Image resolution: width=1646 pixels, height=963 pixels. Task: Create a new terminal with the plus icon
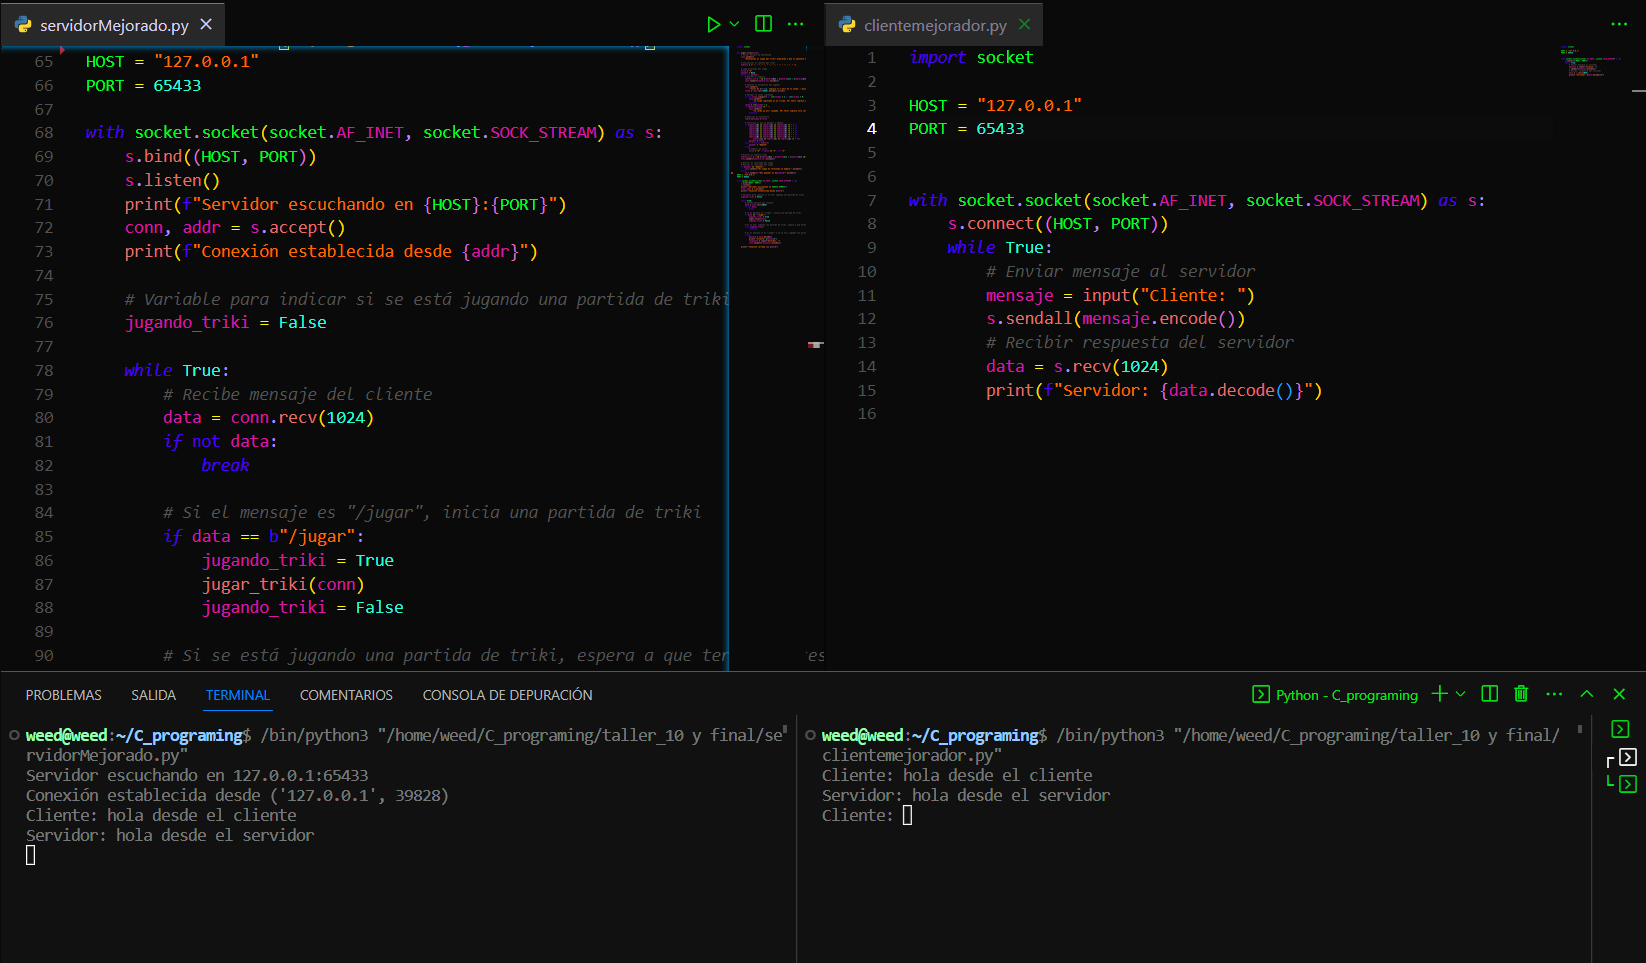tap(1438, 693)
